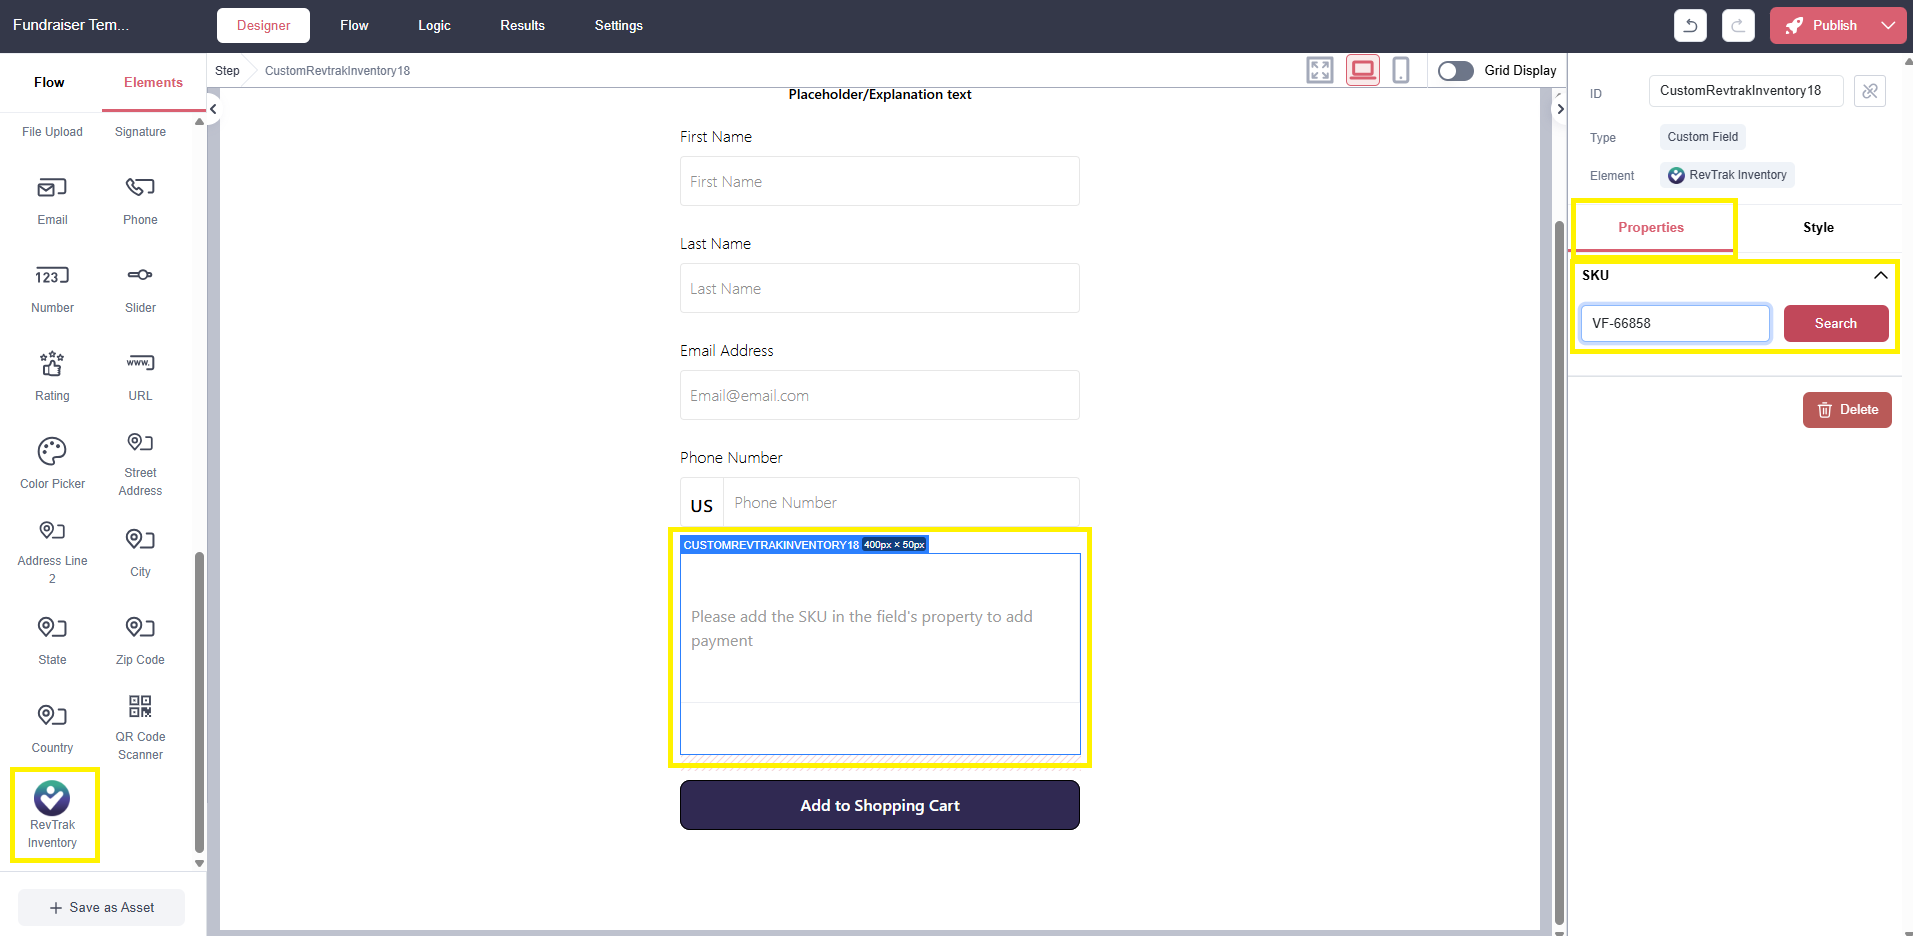This screenshot has width=1913, height=936.
Task: Open the Designer tab
Action: point(263,25)
